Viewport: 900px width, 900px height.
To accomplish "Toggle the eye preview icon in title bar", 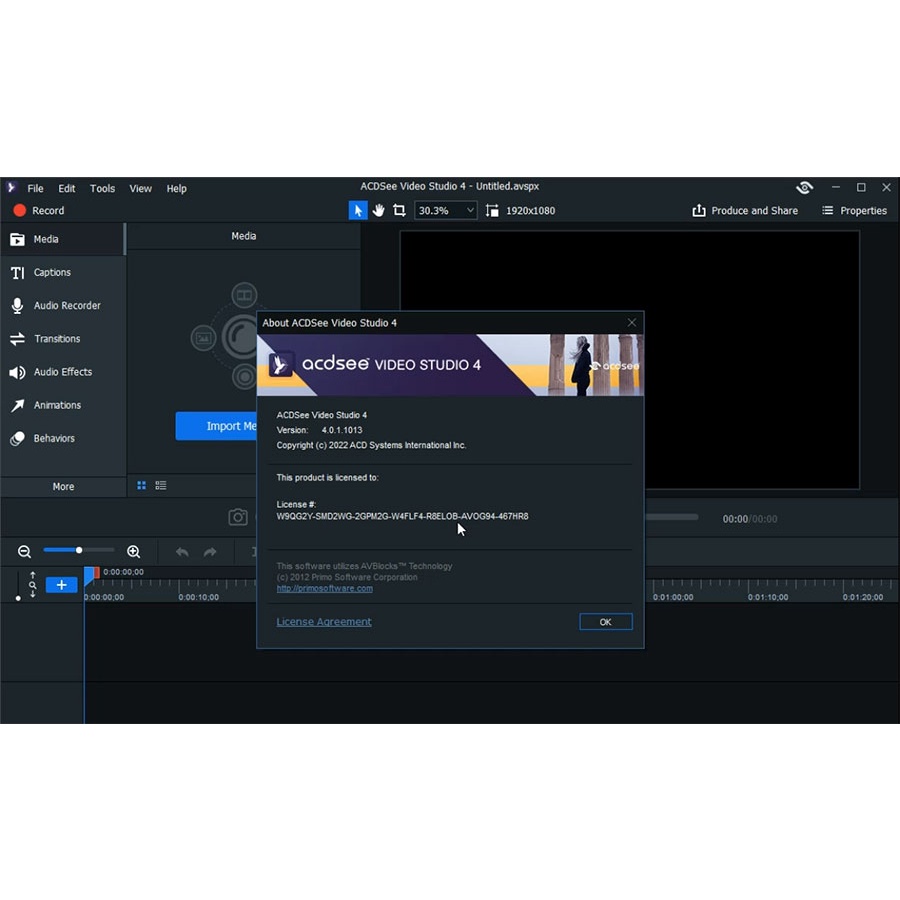I will click(804, 188).
